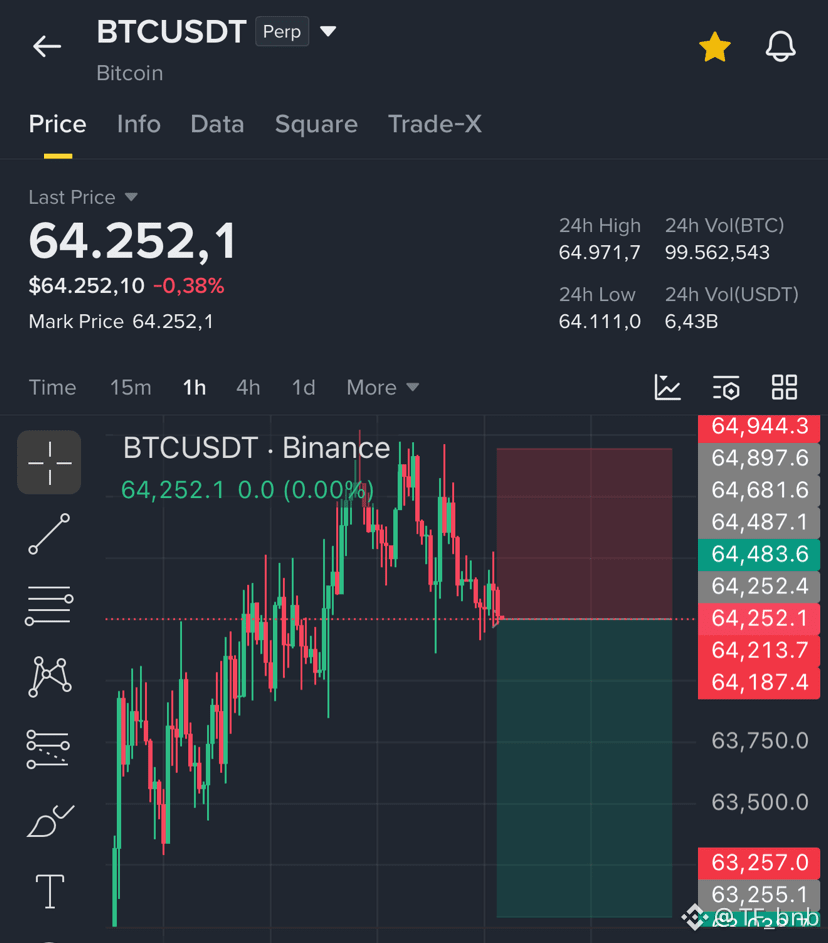Select the Time chart interval
828x943 pixels.
[52, 387]
